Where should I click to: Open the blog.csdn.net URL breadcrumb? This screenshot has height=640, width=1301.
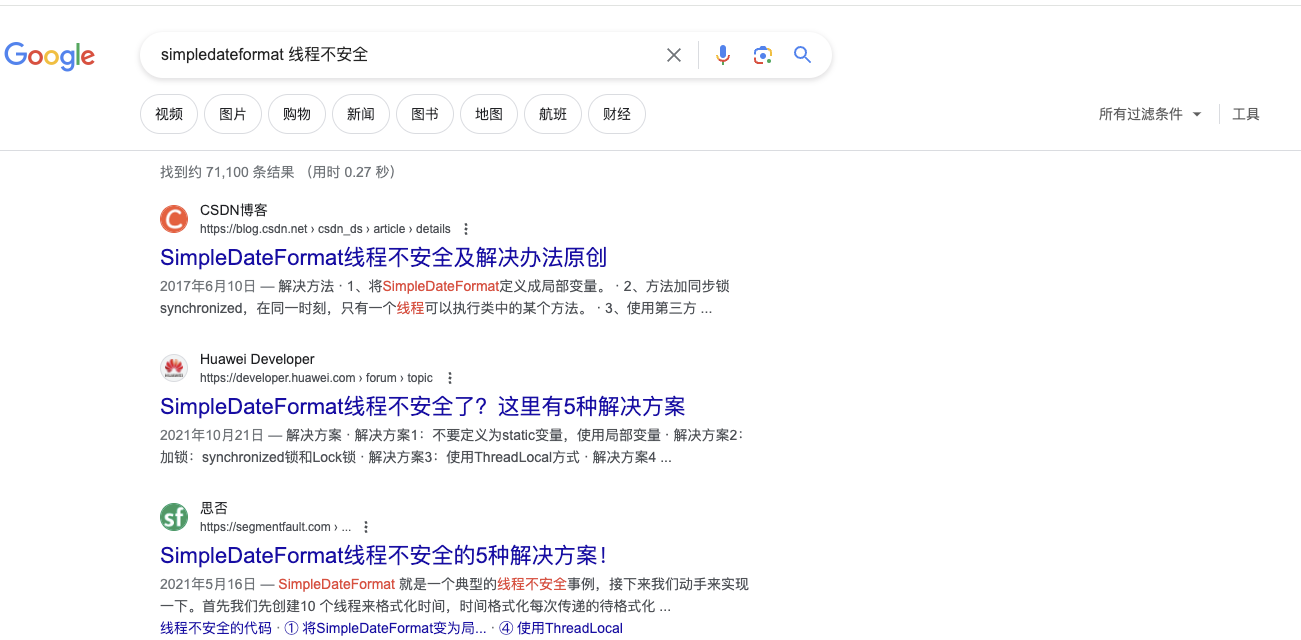point(325,229)
